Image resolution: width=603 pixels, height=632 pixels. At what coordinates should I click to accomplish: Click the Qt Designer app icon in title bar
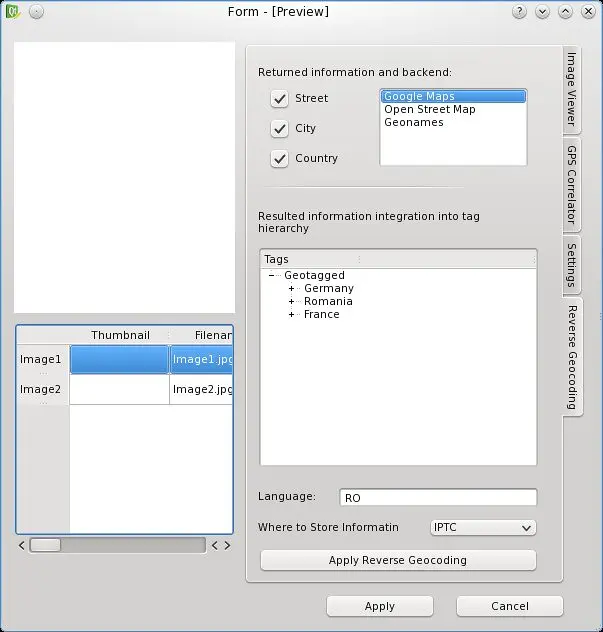point(12,11)
